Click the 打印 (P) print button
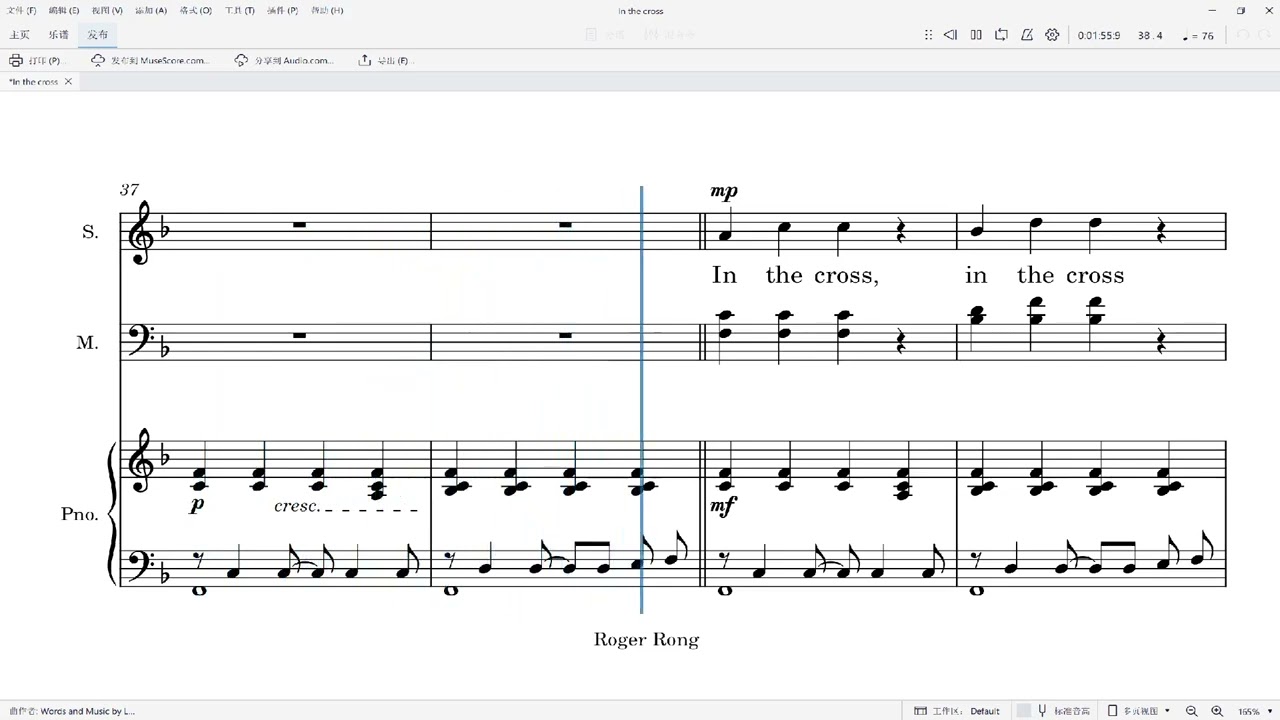This screenshot has width=1280, height=720. point(36,60)
